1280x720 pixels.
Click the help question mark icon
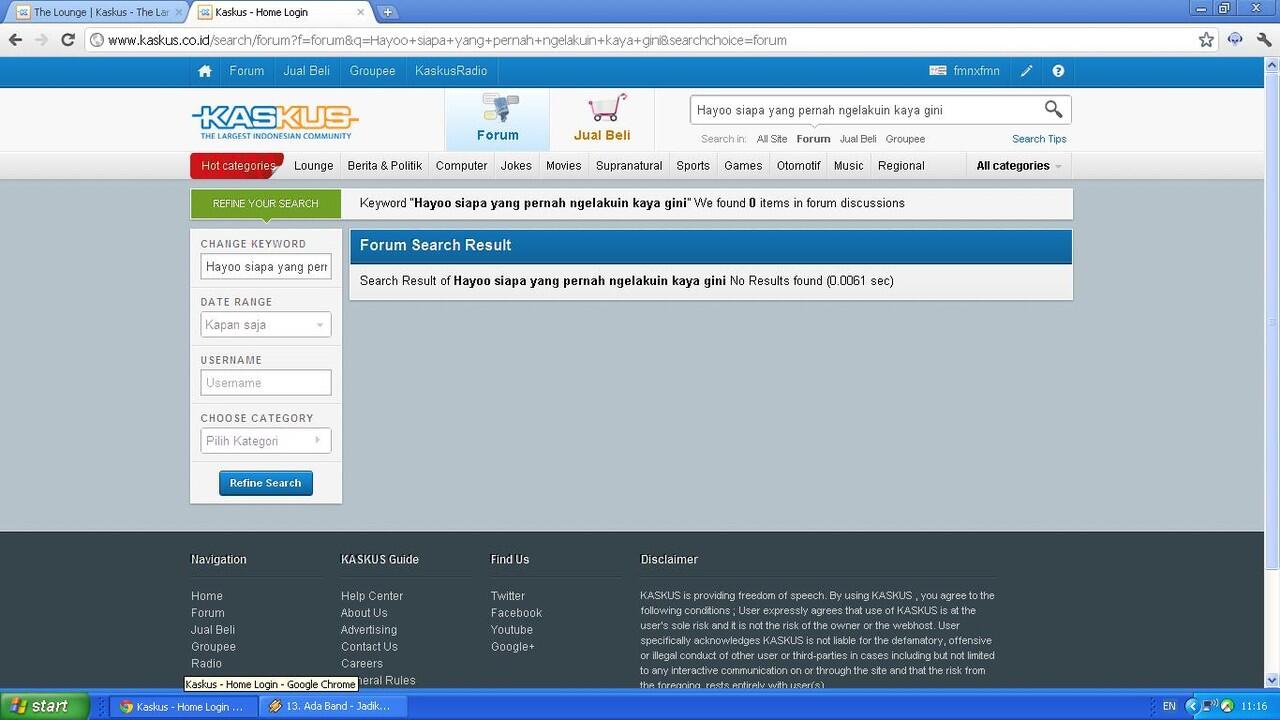pyautogui.click(x=1058, y=71)
